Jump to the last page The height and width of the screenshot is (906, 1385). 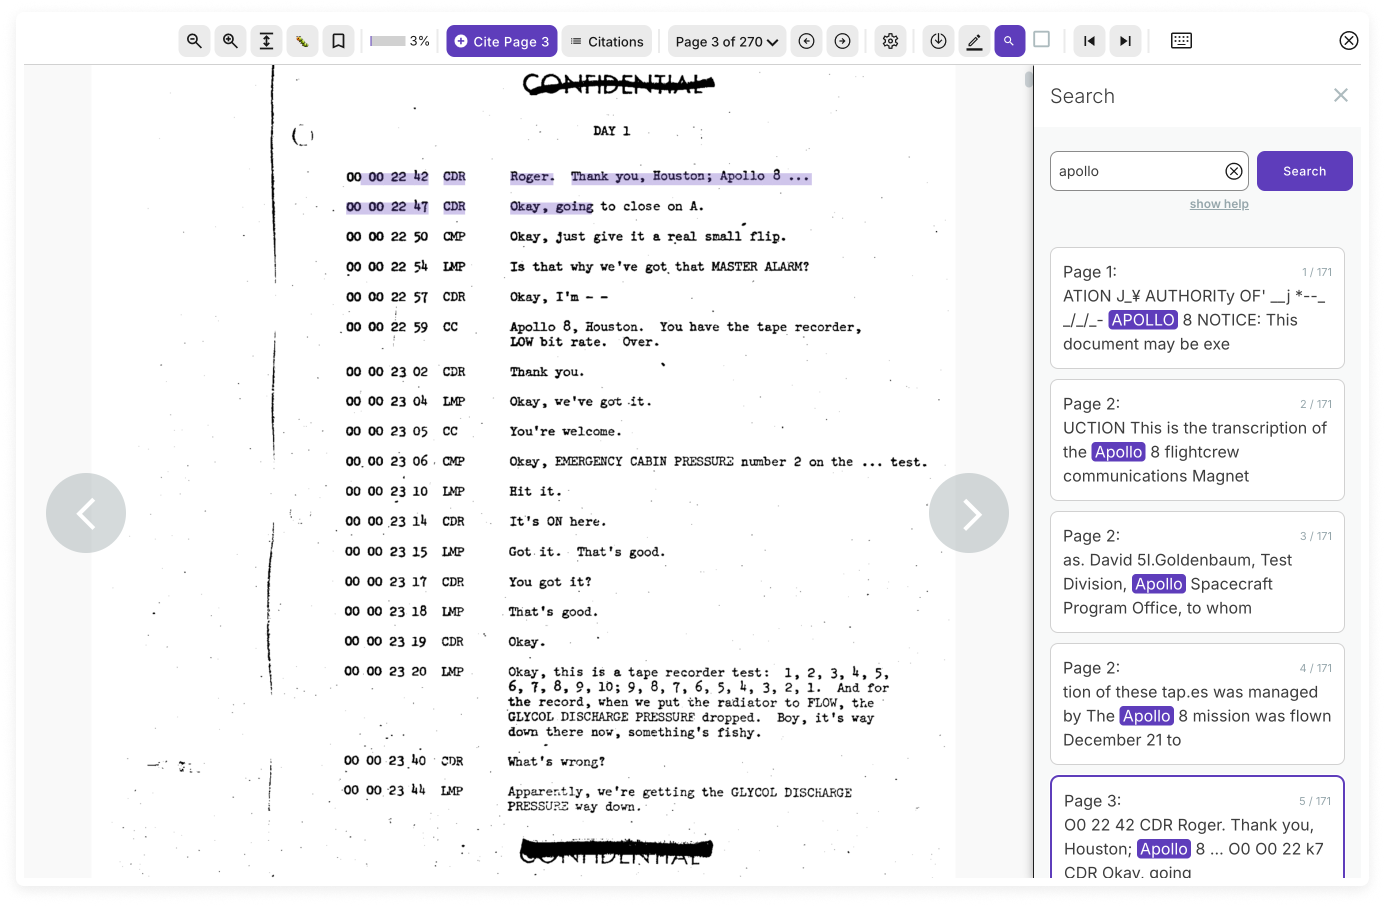[1125, 41]
